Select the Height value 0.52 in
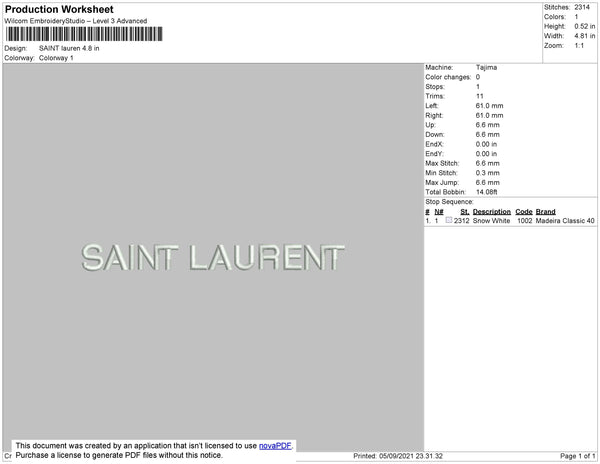600x464 pixels. [x=585, y=26]
